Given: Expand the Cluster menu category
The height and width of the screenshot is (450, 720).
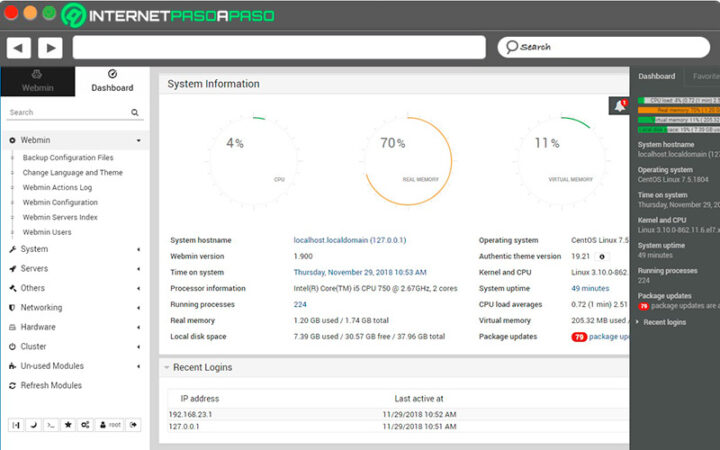Looking at the screenshot, I should 75,346.
